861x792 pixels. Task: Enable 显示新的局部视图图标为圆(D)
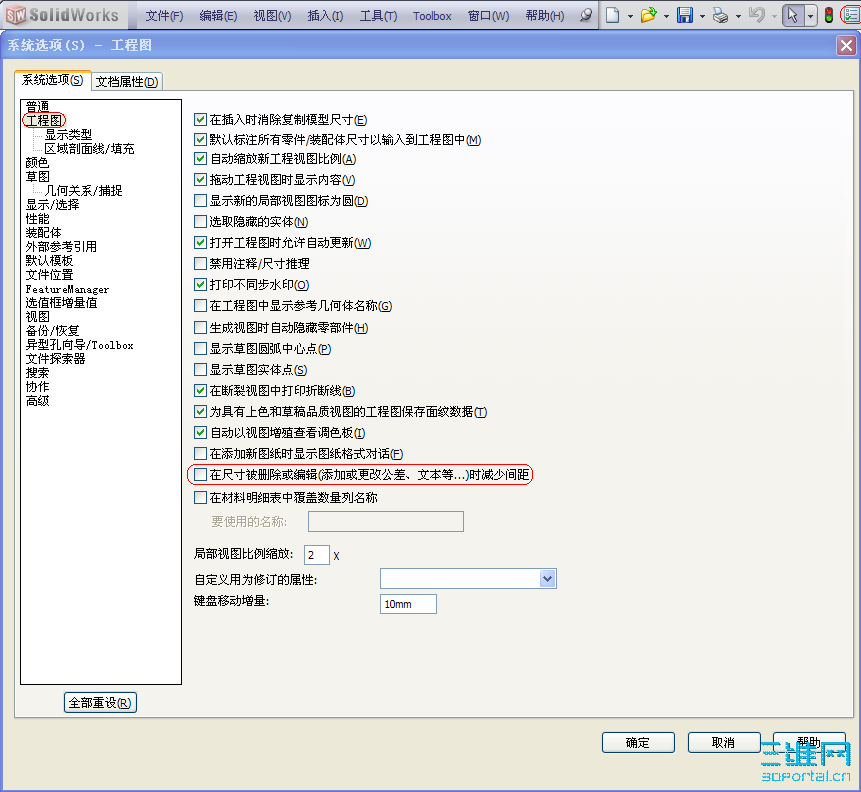tap(200, 200)
